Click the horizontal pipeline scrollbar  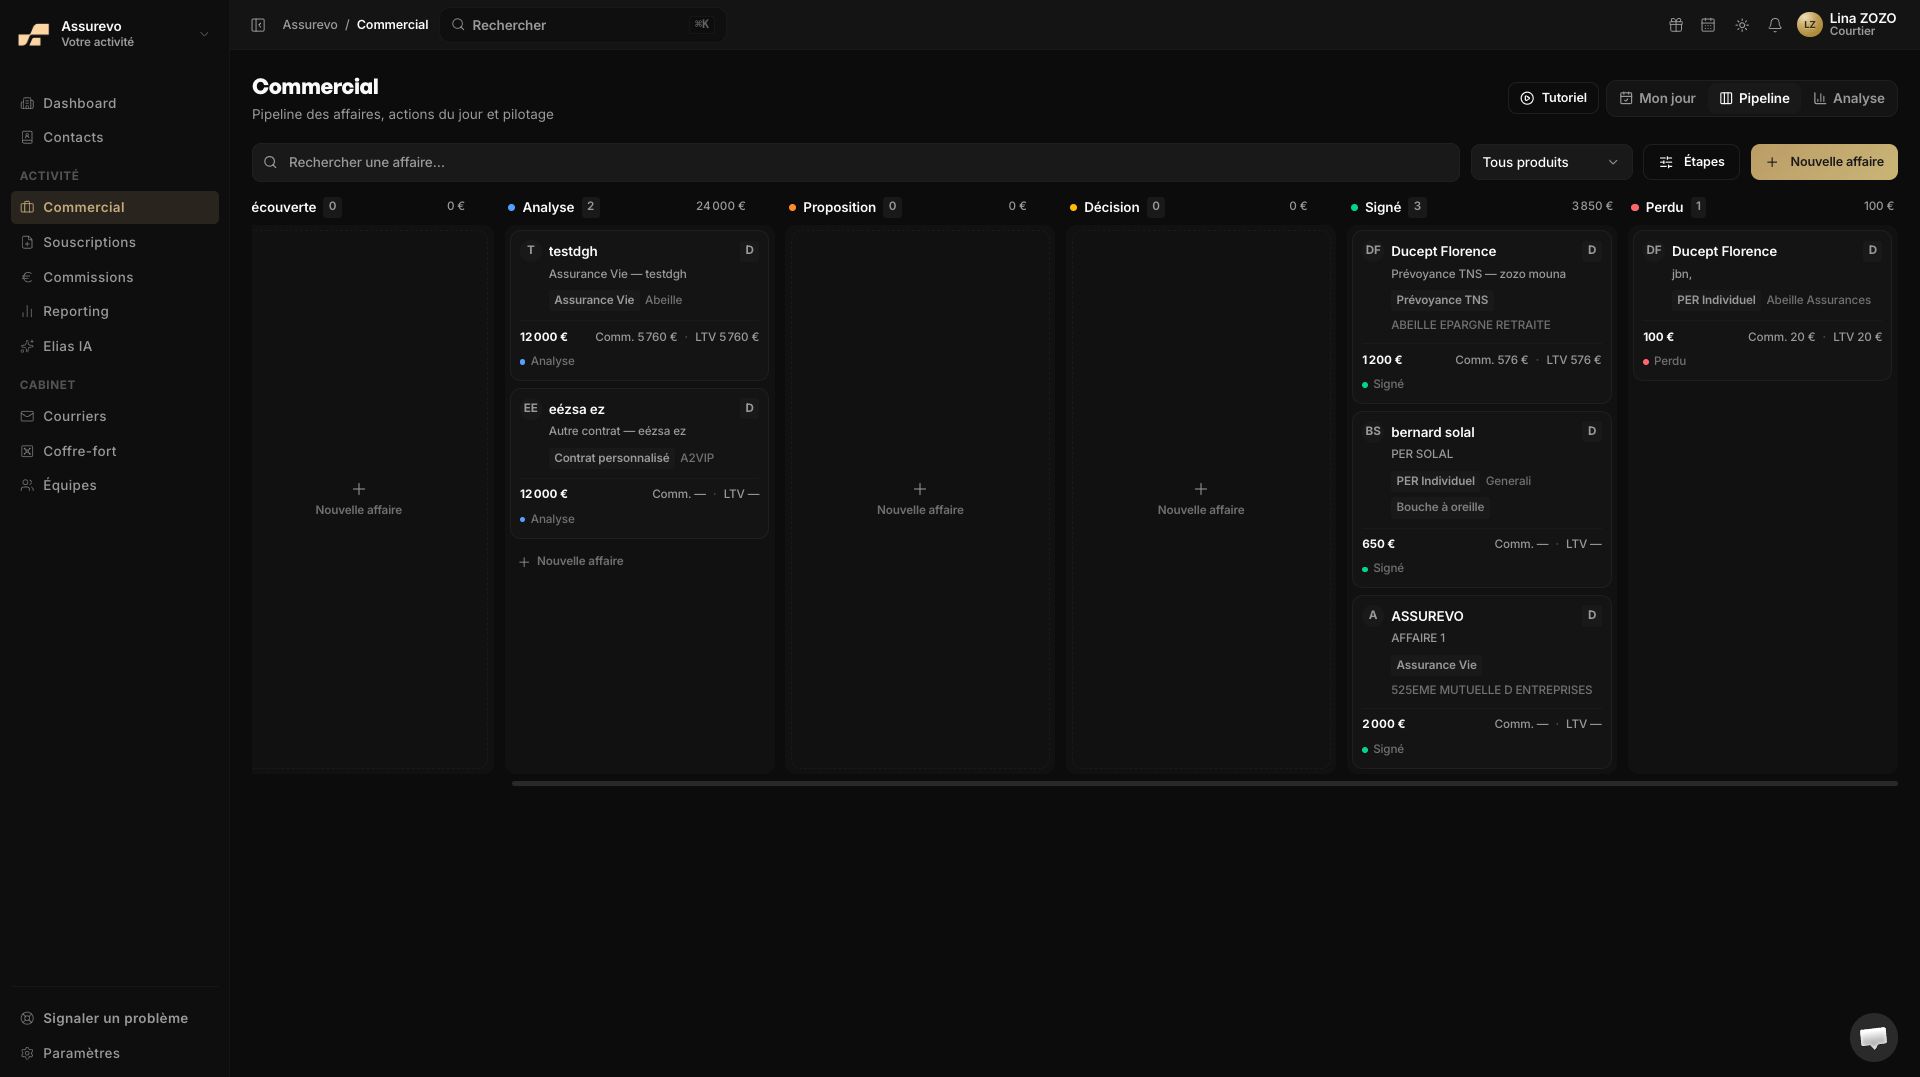[x=1204, y=783]
